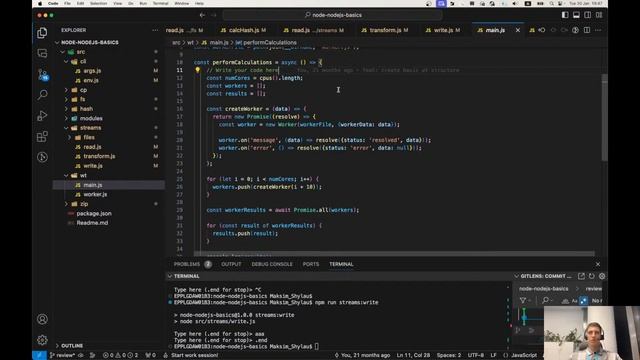Screen dimensions: 640x360
Task: Switch to the calcHash.js tab
Action: click(244, 30)
